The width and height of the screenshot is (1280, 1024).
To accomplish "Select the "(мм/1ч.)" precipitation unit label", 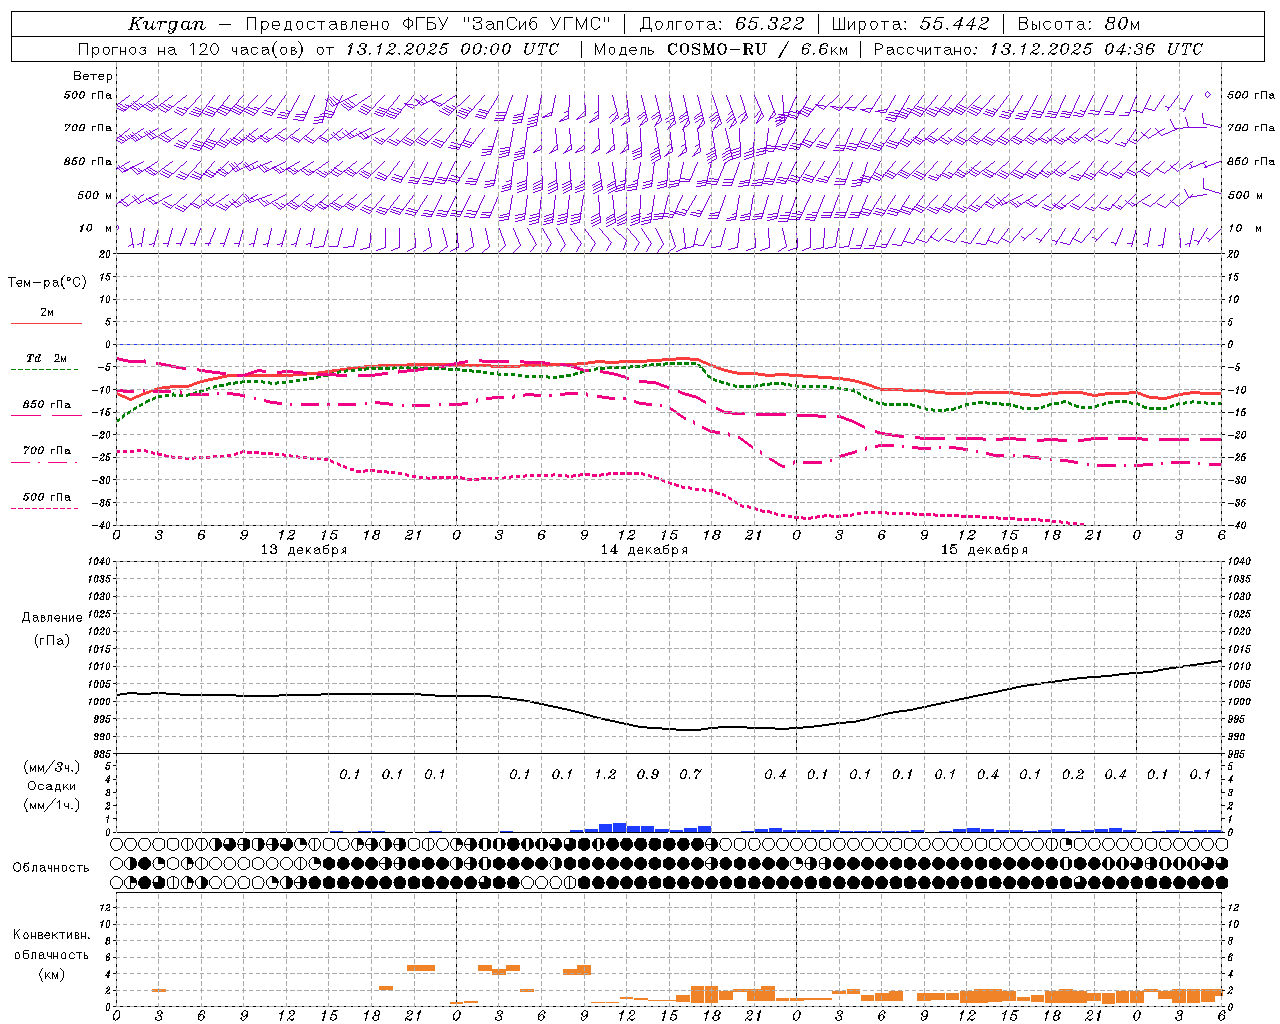I will click(51, 805).
